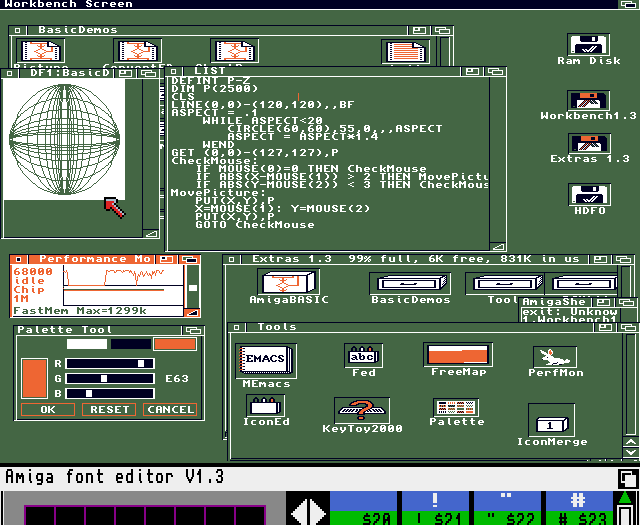This screenshot has width=640, height=525.
Task: Click the 'FastMem Max=1299k' status text
Action: click(80, 311)
